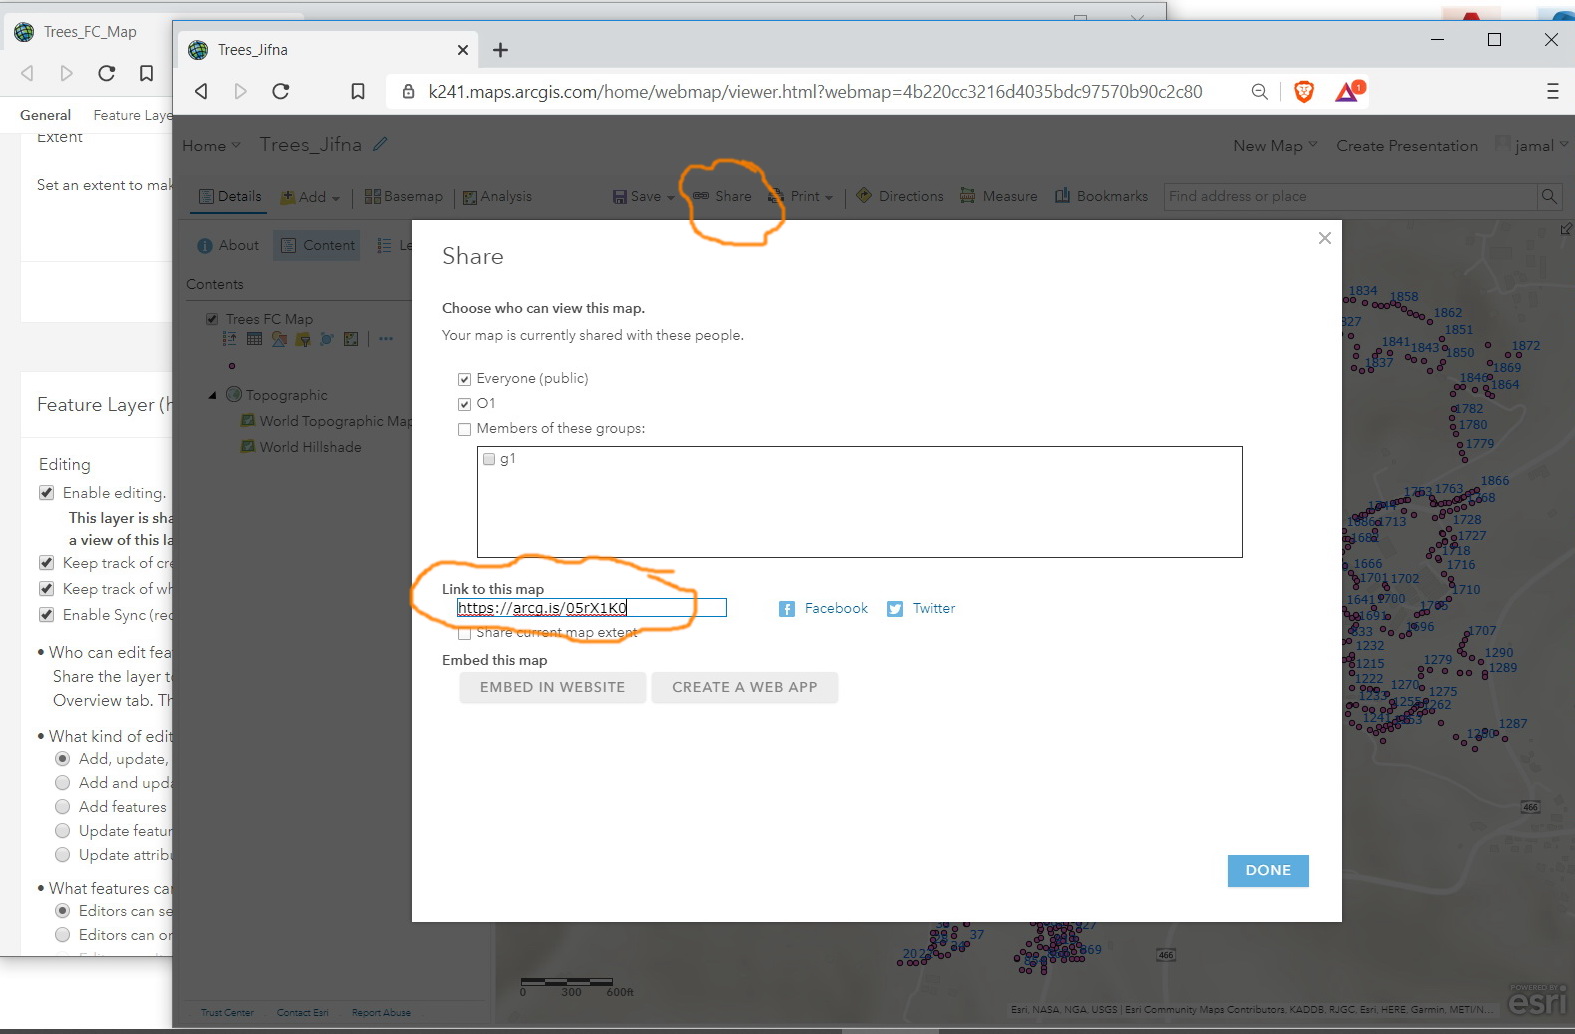Select the Add features radio option
This screenshot has width=1575, height=1034.
(x=62, y=807)
